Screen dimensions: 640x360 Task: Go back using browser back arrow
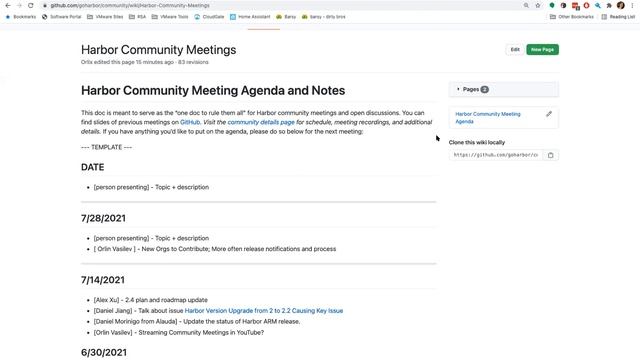click(x=8, y=5)
